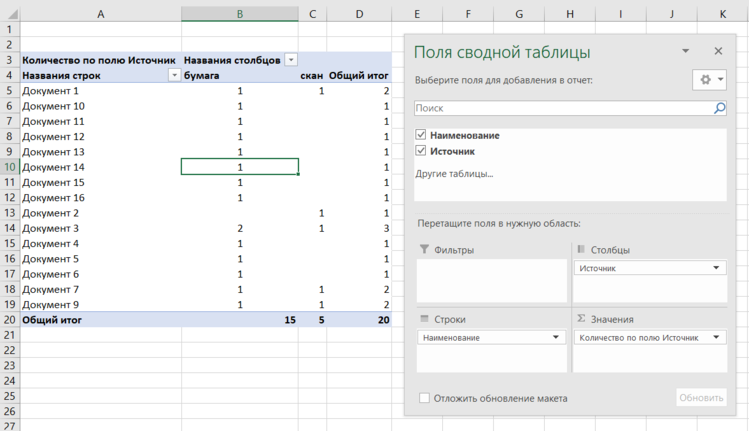Select column D header
Screen dimensions: 749x431
point(359,14)
